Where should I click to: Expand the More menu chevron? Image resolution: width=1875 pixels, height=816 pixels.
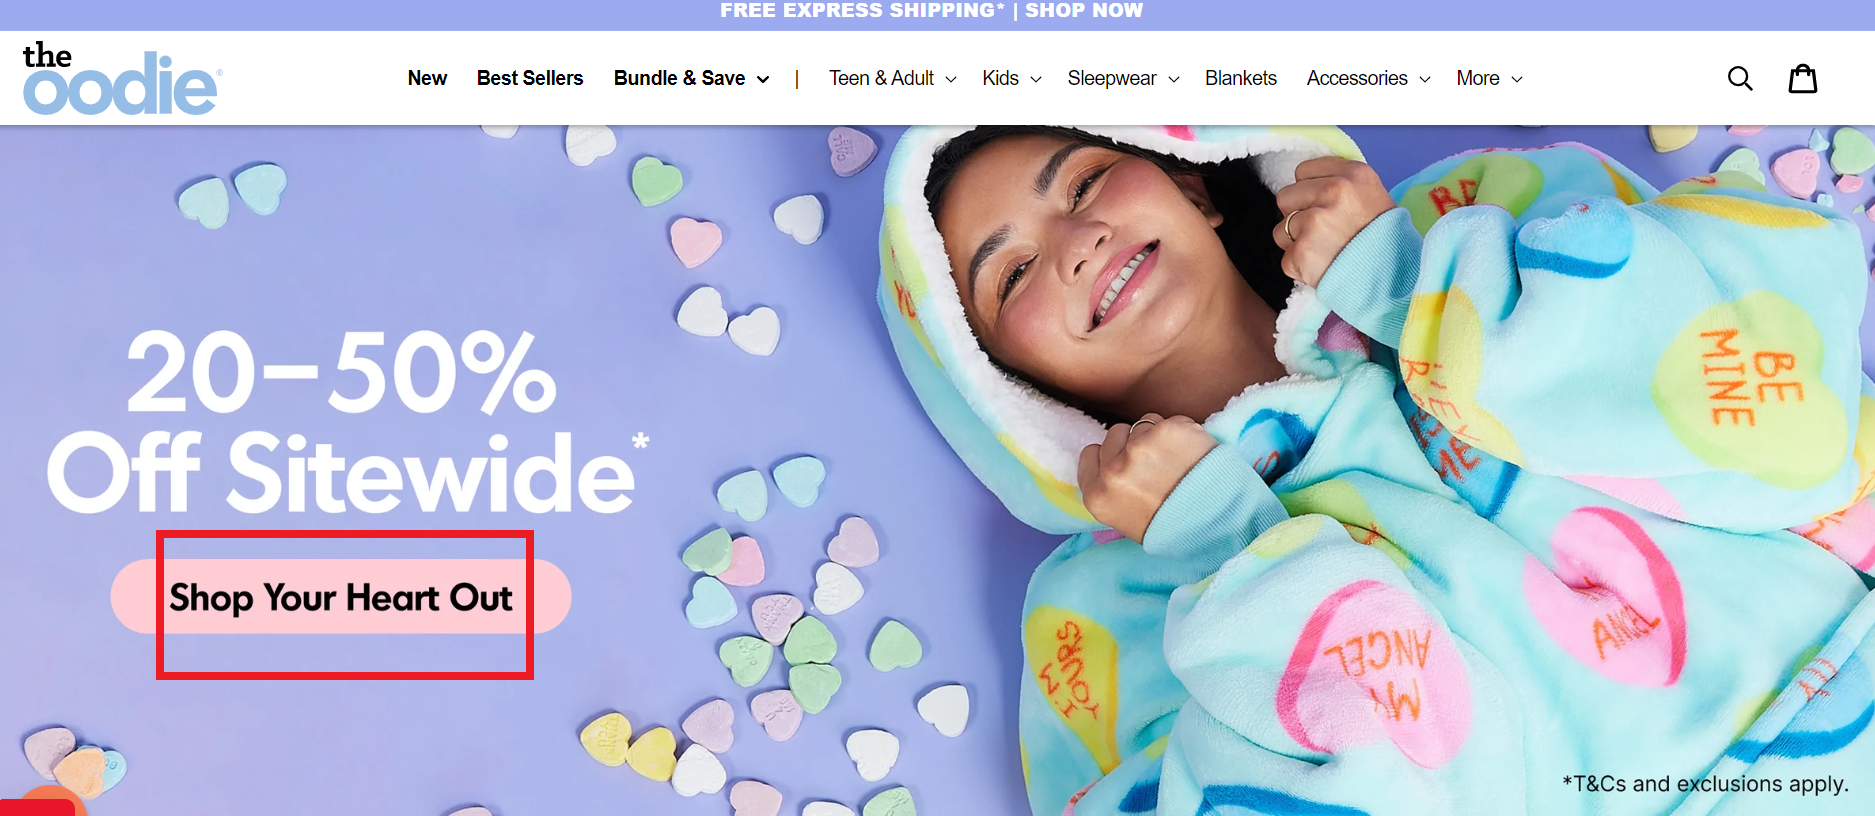pos(1517,79)
